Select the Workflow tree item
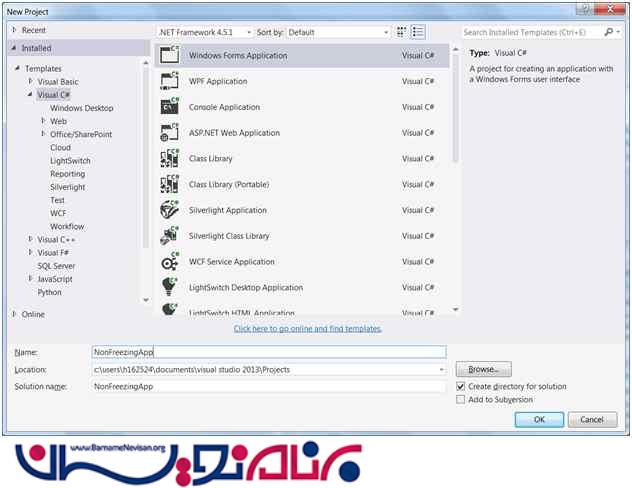This screenshot has height=488, width=632. (x=67, y=226)
